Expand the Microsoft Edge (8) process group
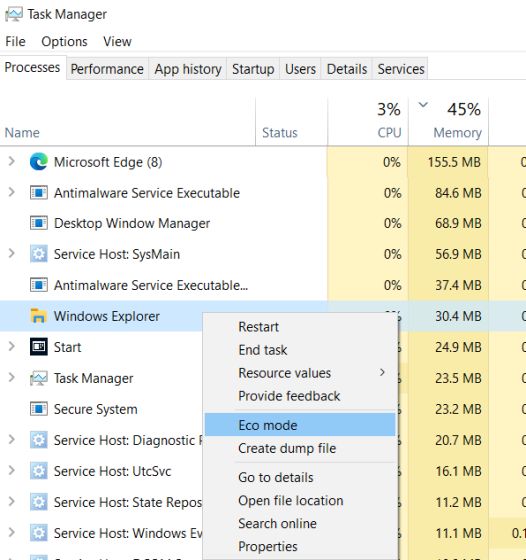This screenshot has width=526, height=560. click(x=11, y=161)
